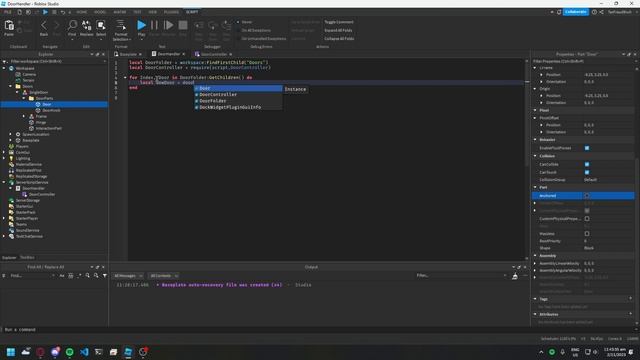
Task: Expand the StarterPlayer node
Action: (4, 218)
